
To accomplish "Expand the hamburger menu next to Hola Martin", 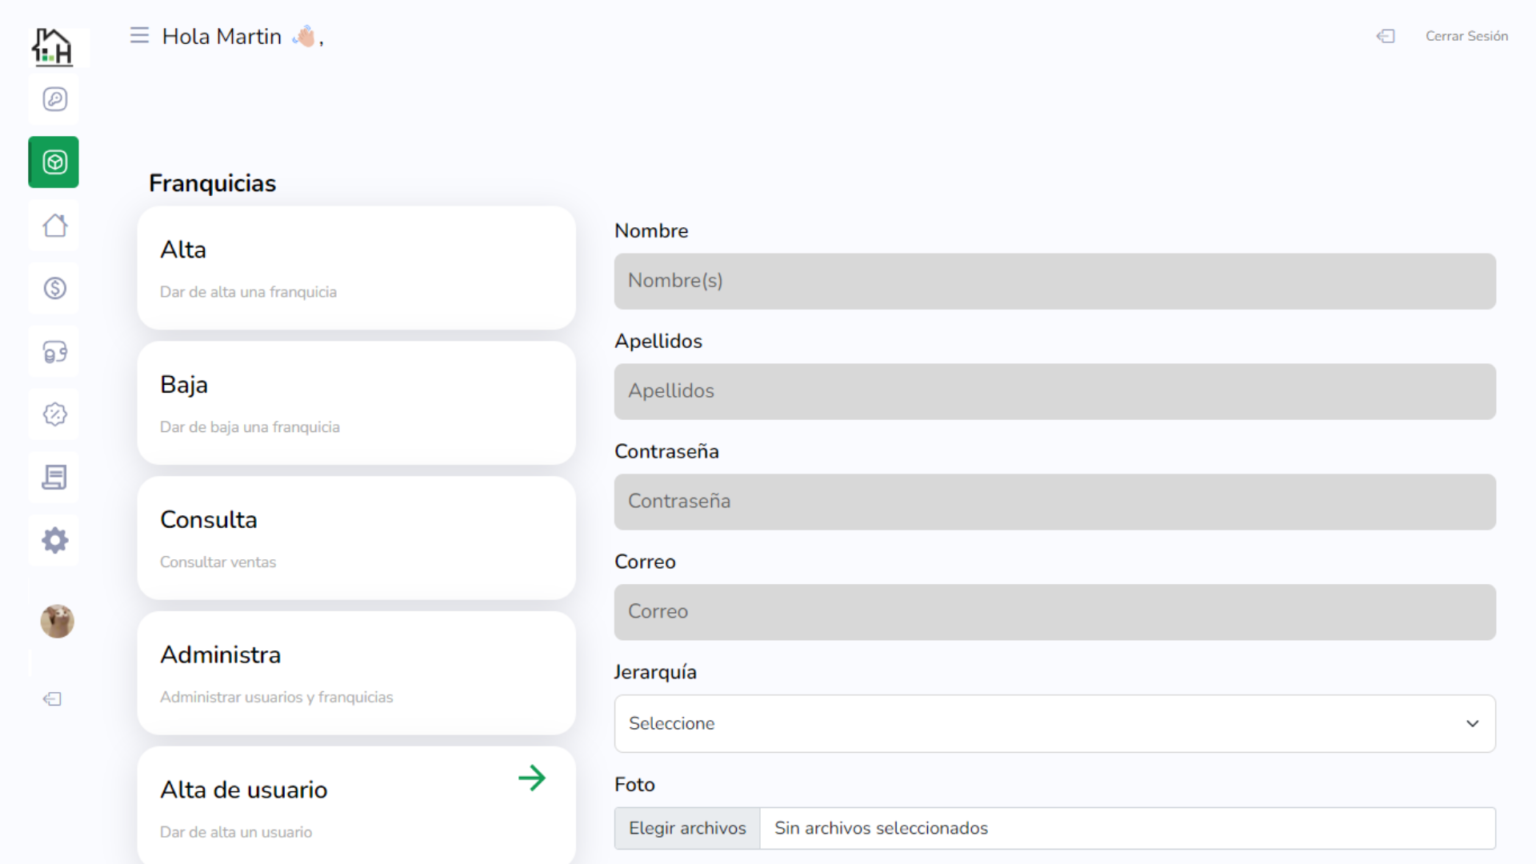I will click(x=139, y=34).
